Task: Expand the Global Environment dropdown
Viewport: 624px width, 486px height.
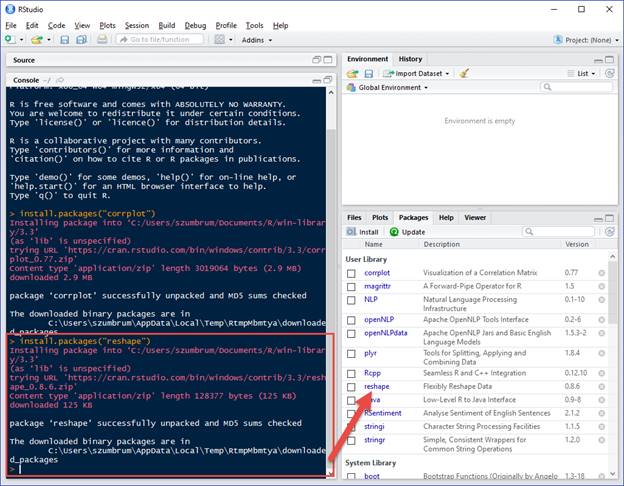Action: (x=389, y=87)
